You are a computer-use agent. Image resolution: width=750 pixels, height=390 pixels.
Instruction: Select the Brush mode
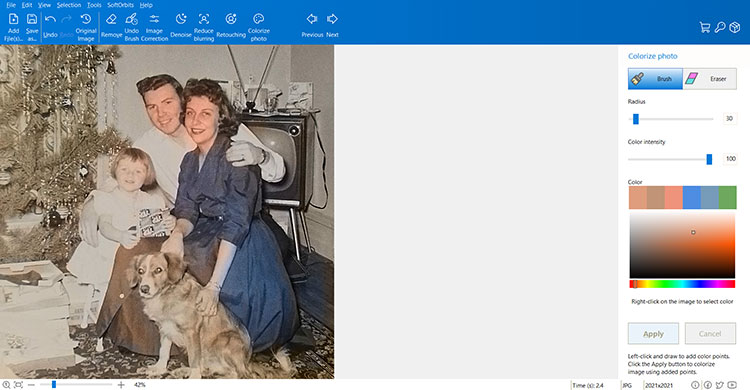[x=655, y=78]
